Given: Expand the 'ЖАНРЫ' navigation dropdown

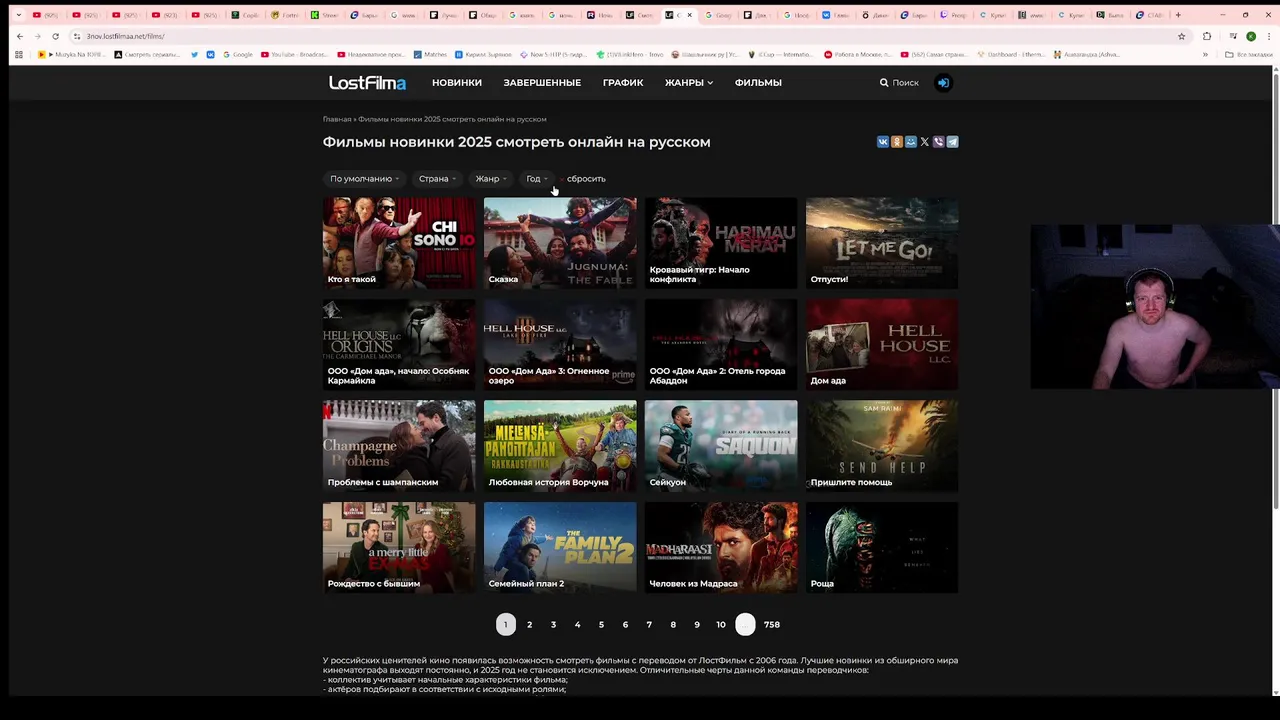Looking at the screenshot, I should pos(689,83).
